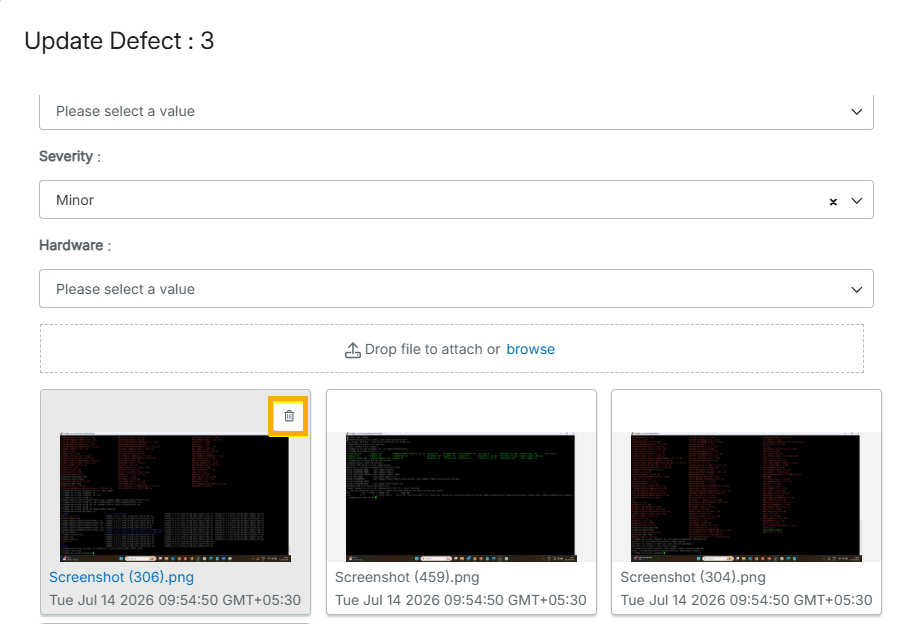Click the Severity dropdown chevron arrow
Image resolution: width=912 pixels, height=624 pixels.
(856, 201)
